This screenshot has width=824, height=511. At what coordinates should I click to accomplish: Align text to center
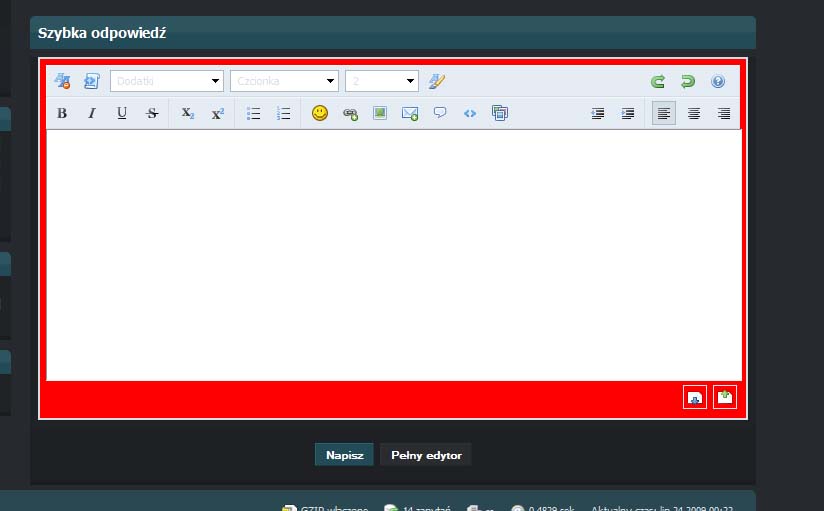693,114
